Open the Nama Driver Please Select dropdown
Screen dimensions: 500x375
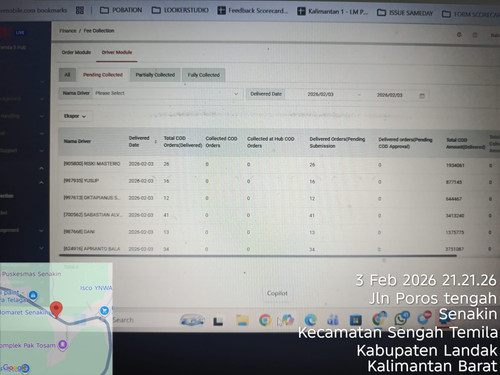coord(150,93)
